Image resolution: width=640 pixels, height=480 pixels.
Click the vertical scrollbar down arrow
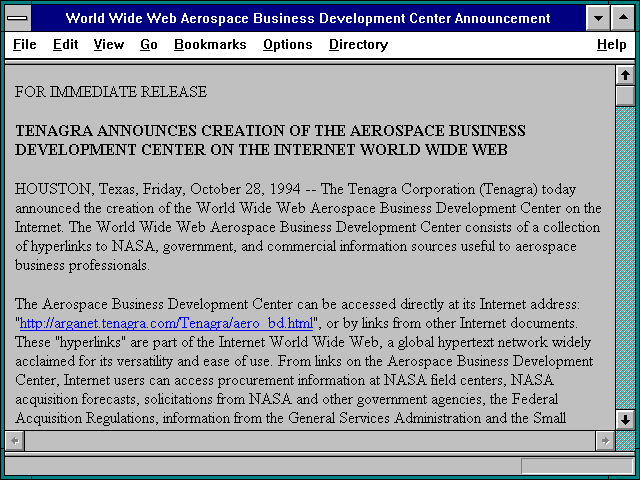[625, 420]
